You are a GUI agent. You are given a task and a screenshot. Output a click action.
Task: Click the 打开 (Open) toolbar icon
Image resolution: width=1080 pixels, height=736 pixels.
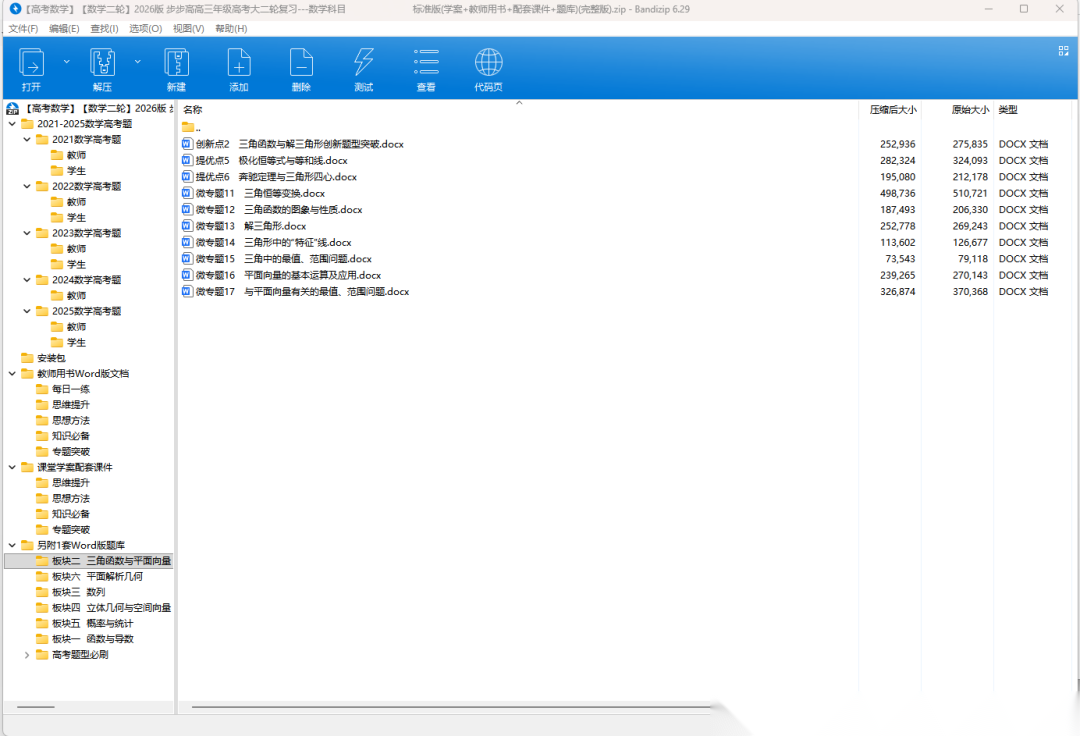[31, 65]
